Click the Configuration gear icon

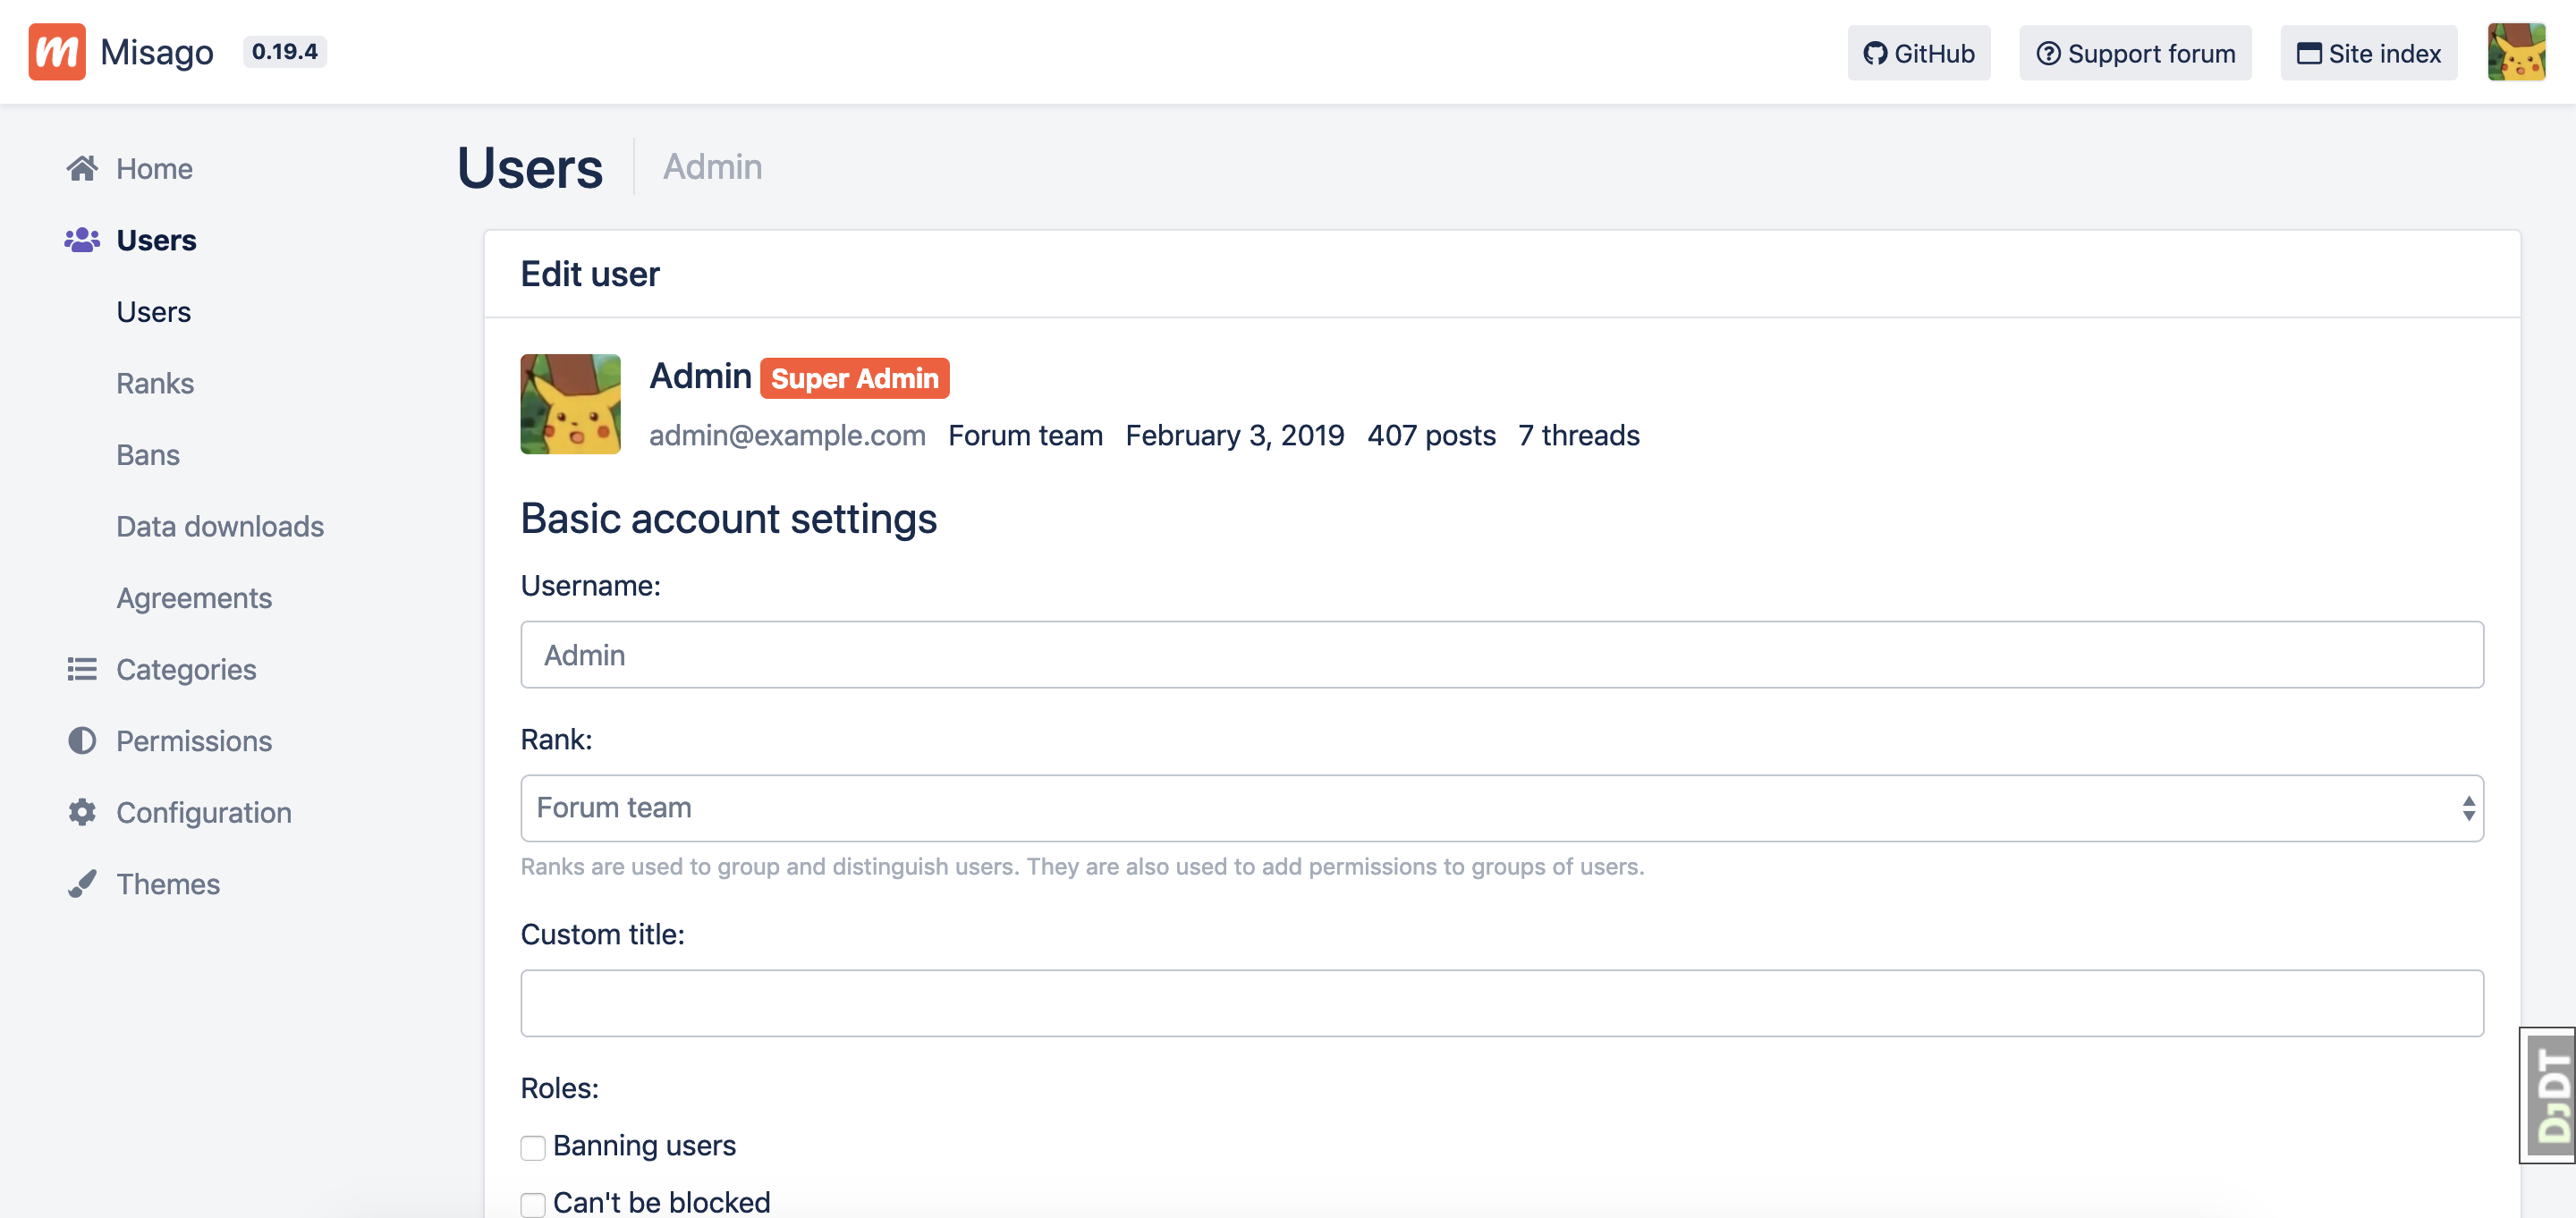82,812
